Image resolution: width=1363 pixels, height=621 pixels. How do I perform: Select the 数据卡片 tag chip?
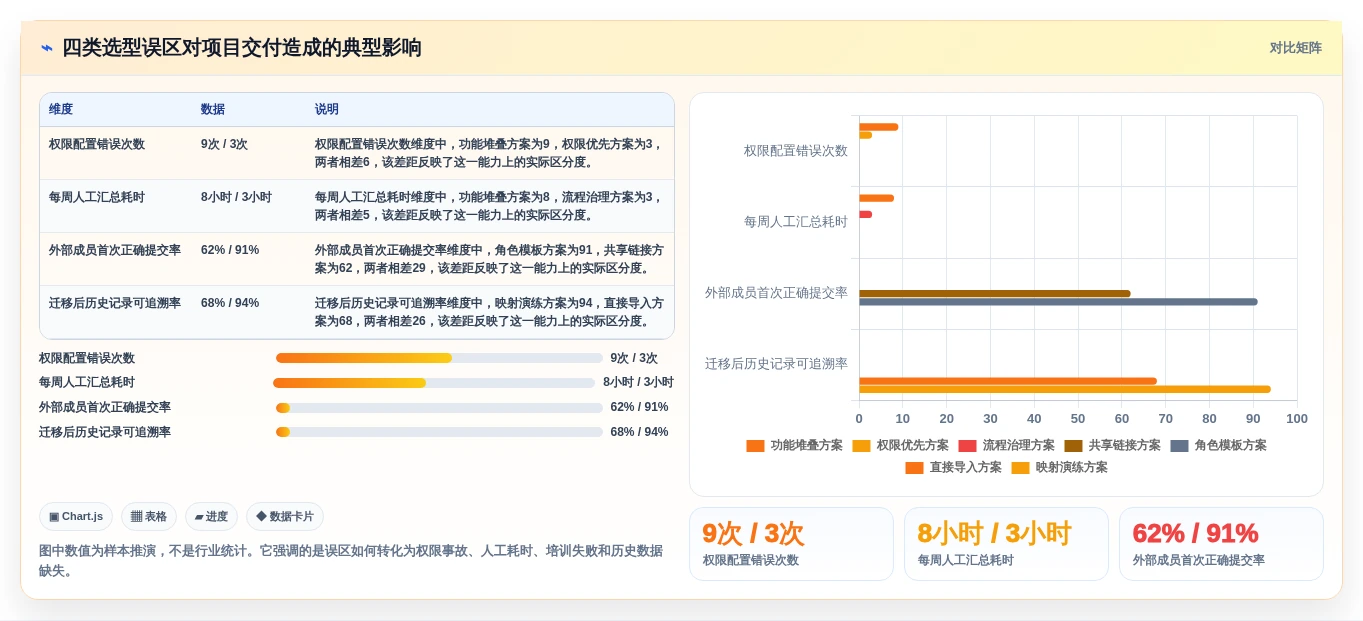pos(285,516)
